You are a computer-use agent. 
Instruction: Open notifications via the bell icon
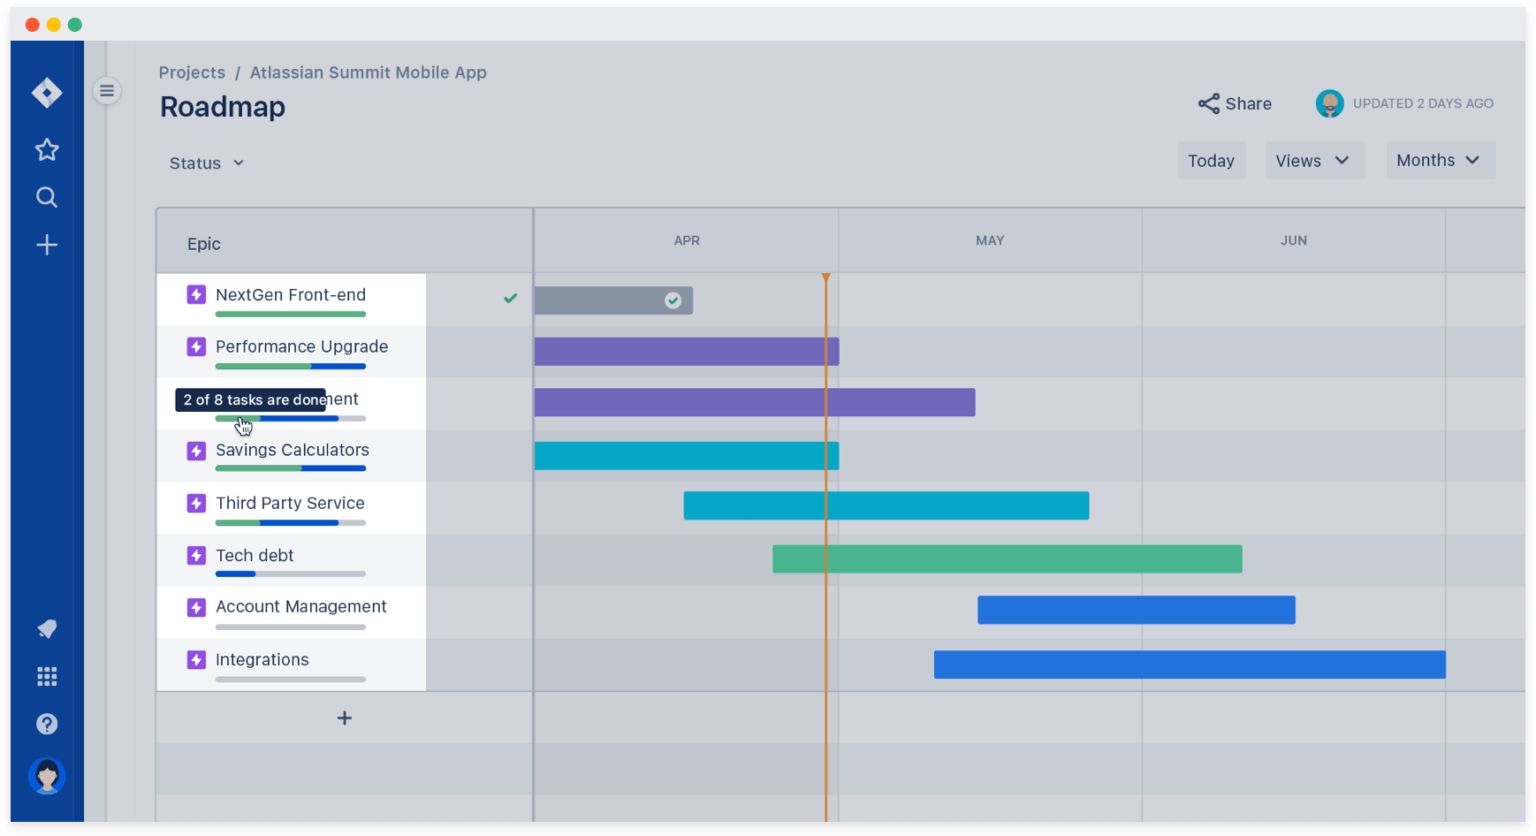[46, 629]
